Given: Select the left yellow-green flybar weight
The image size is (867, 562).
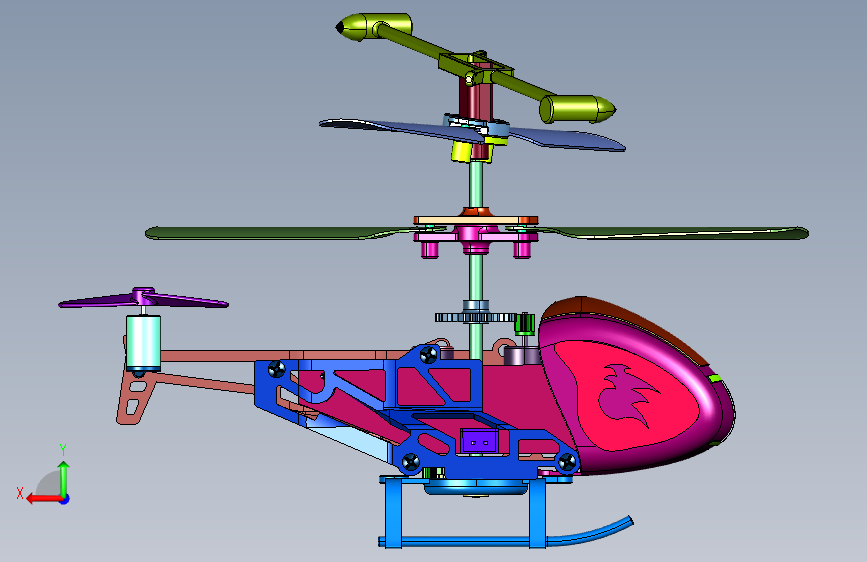Looking at the screenshot, I should coord(374,27).
